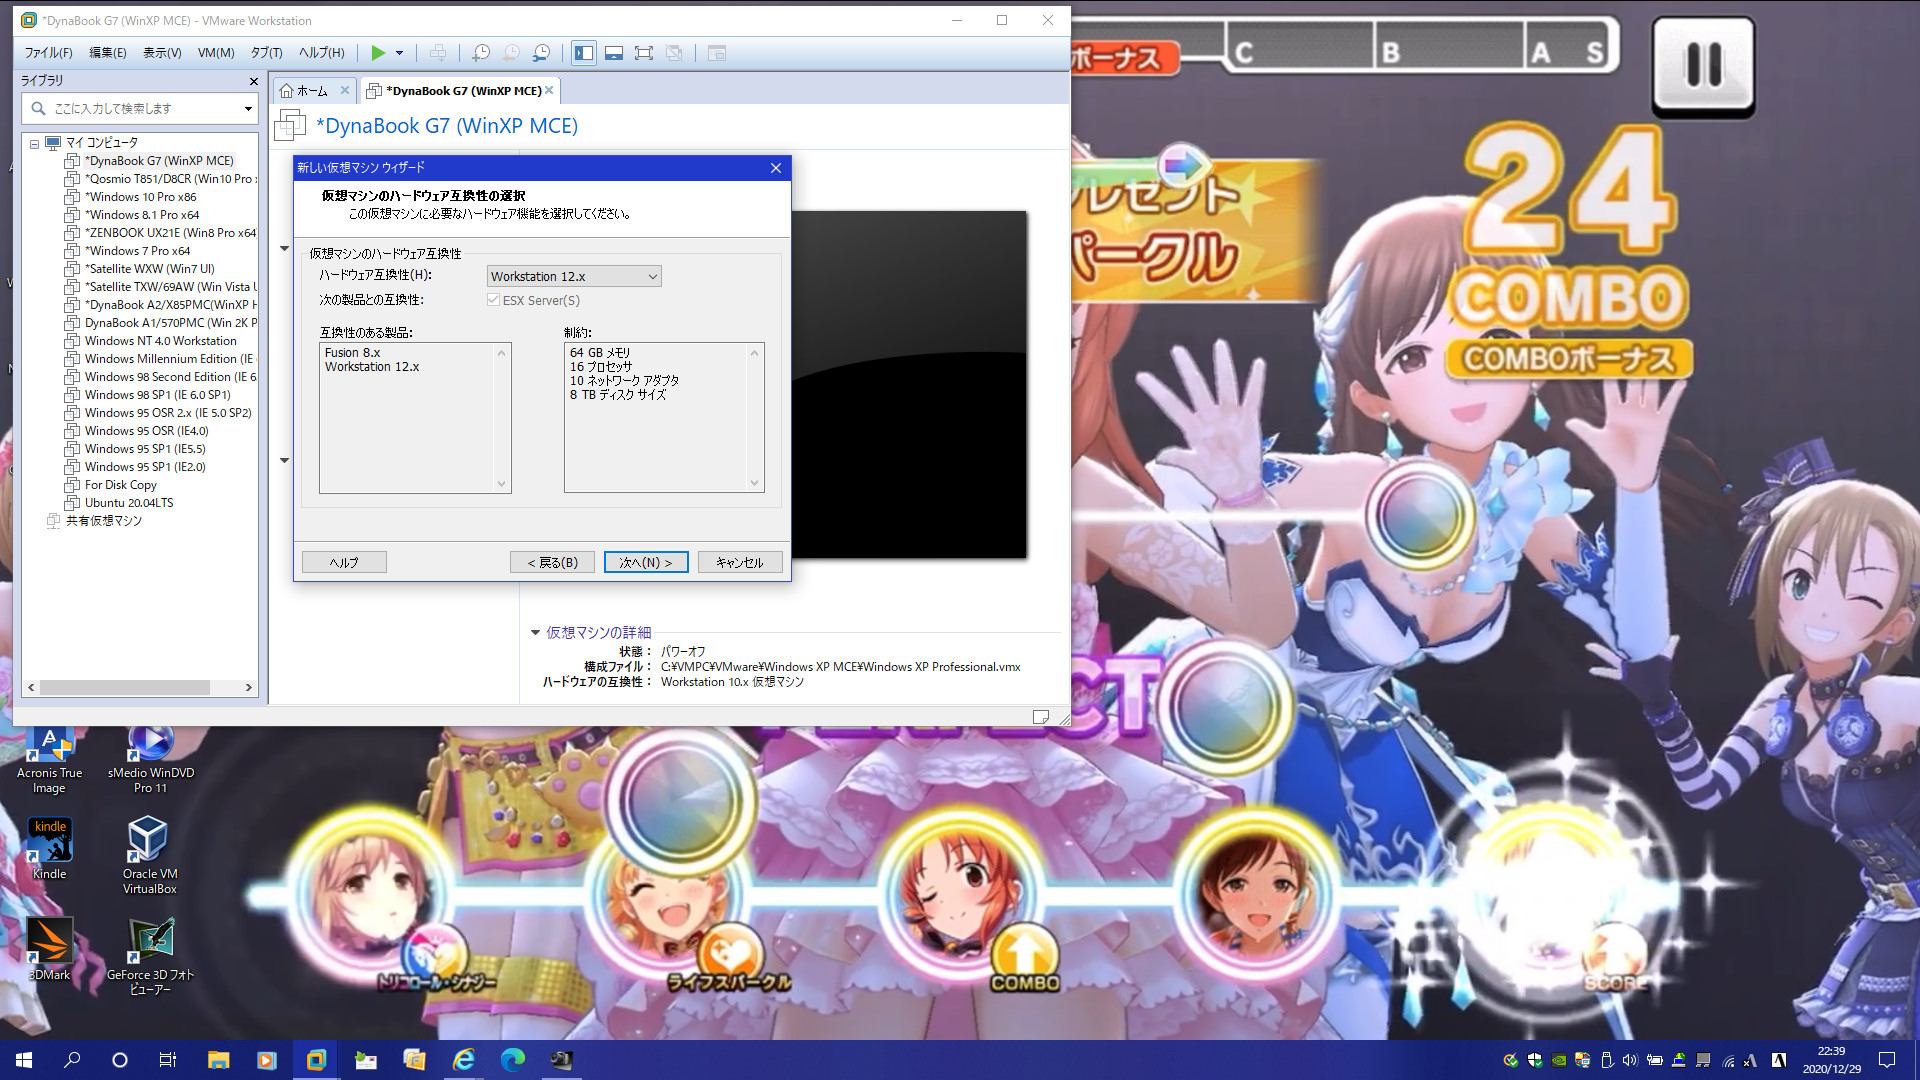
Task: Open the 編集(E) menu
Action: tap(108, 53)
